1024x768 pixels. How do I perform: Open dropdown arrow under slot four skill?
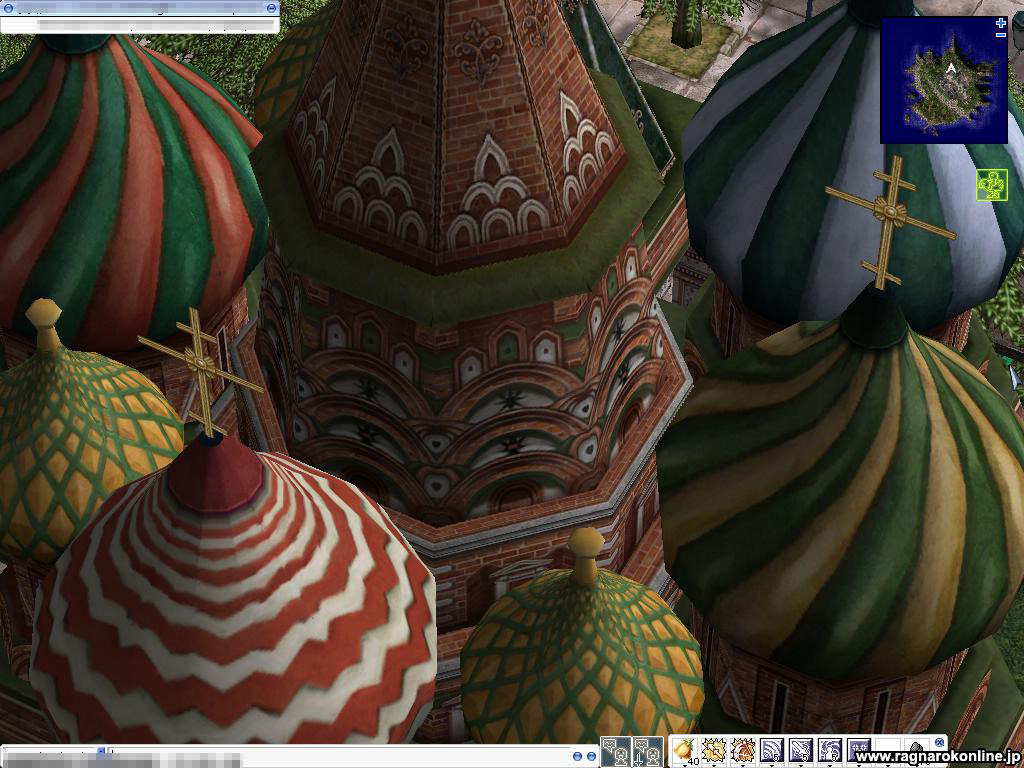[771, 765]
